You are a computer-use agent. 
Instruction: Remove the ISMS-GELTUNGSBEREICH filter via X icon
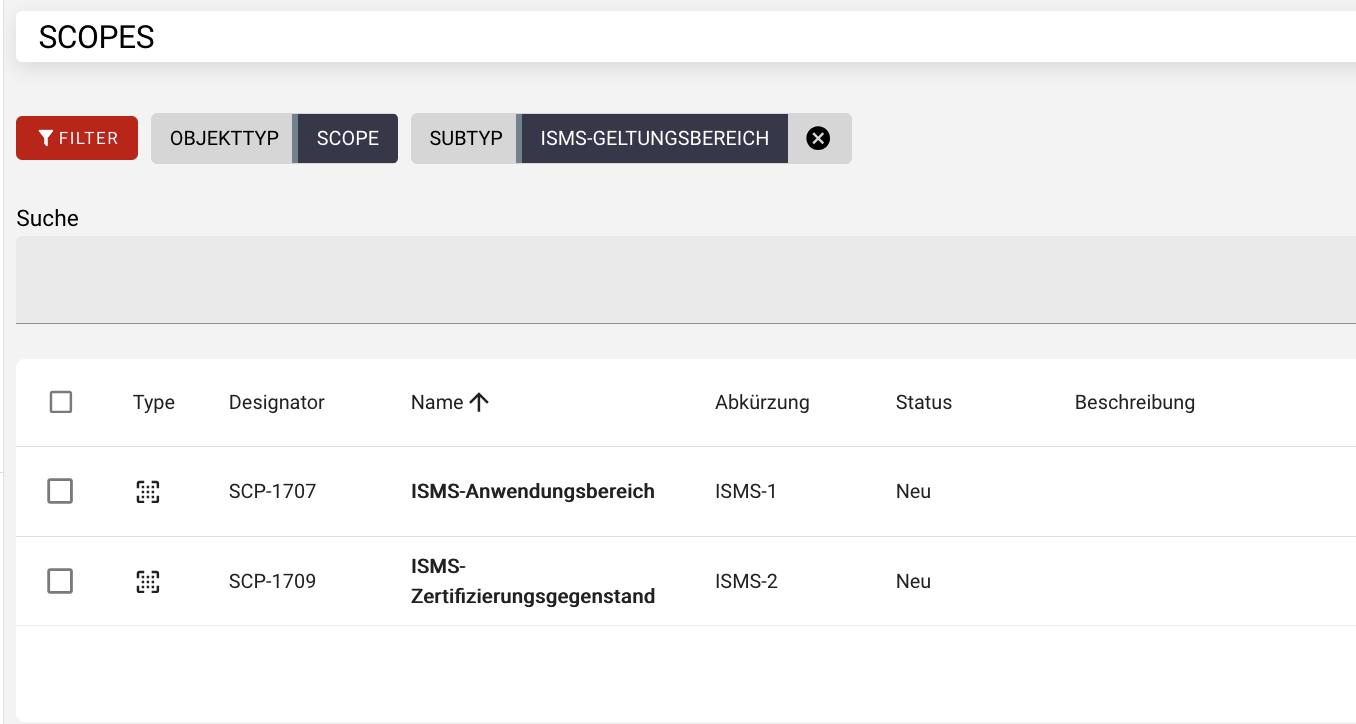[819, 137]
